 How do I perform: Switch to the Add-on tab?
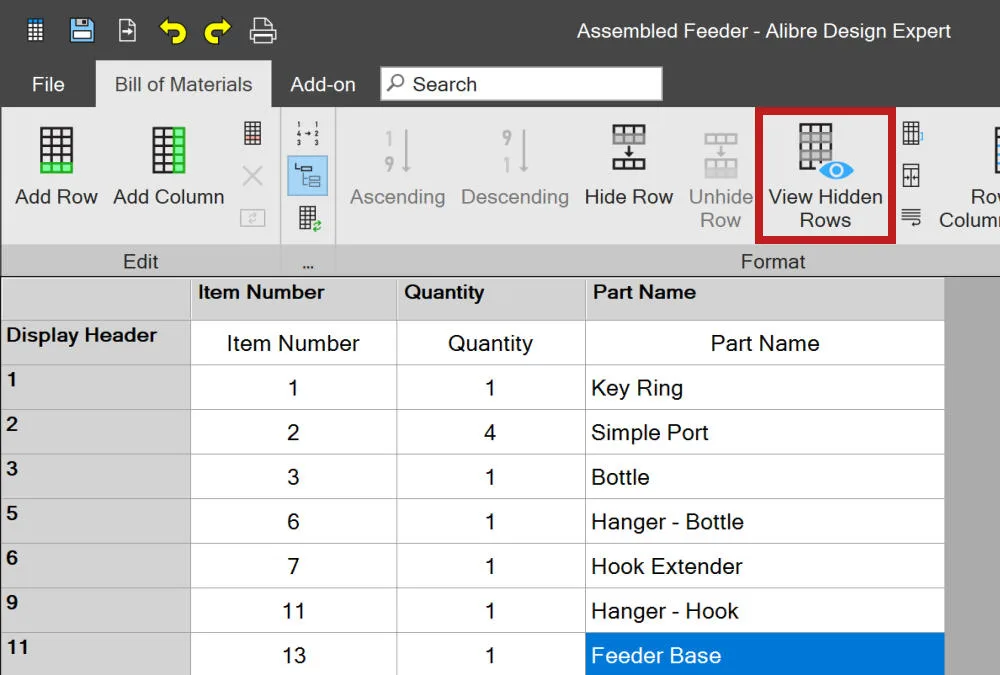coord(323,84)
